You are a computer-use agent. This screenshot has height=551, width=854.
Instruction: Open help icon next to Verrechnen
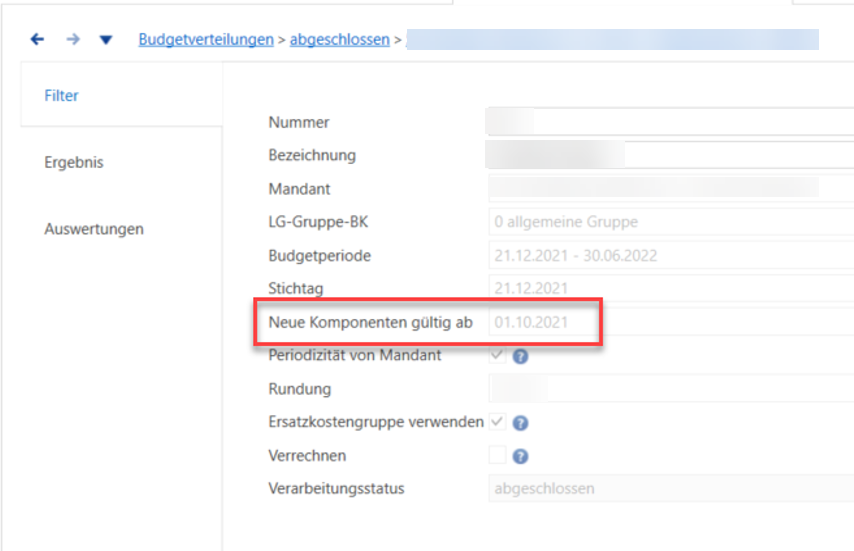(521, 456)
